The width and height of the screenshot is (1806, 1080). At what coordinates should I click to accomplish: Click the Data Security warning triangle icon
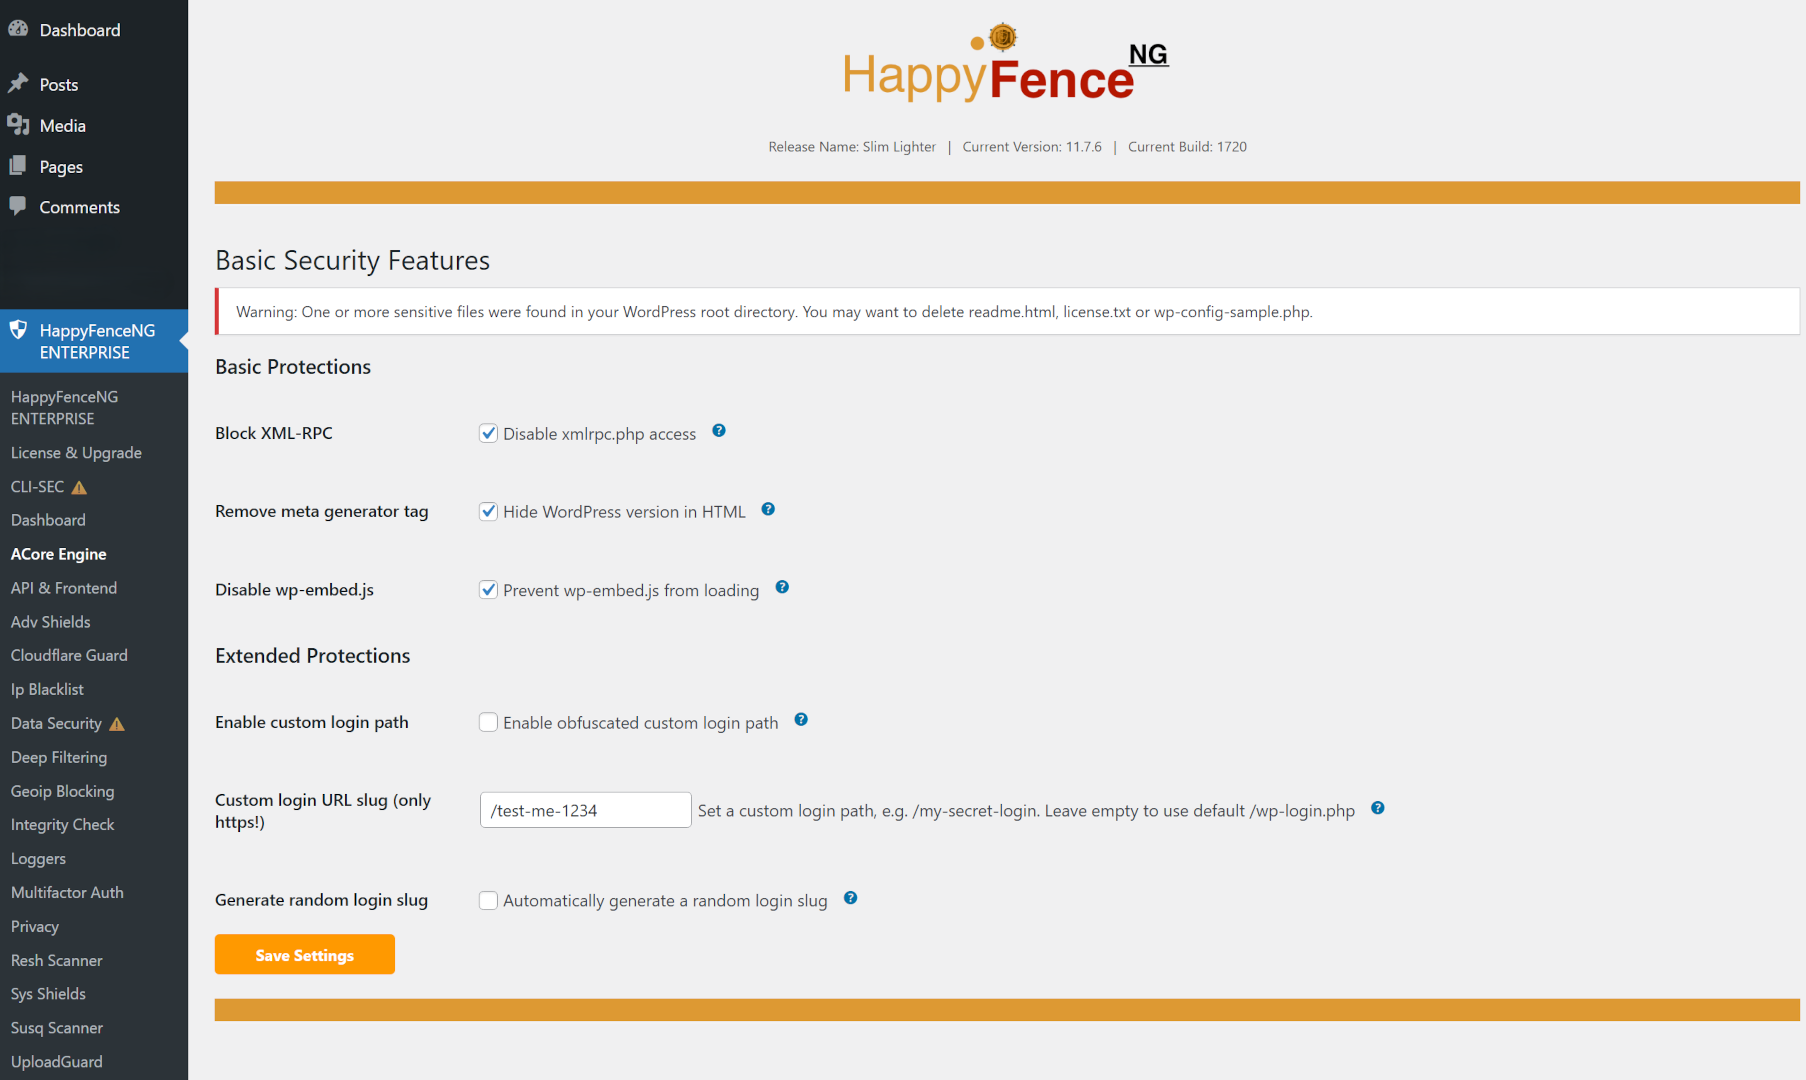pos(117,724)
